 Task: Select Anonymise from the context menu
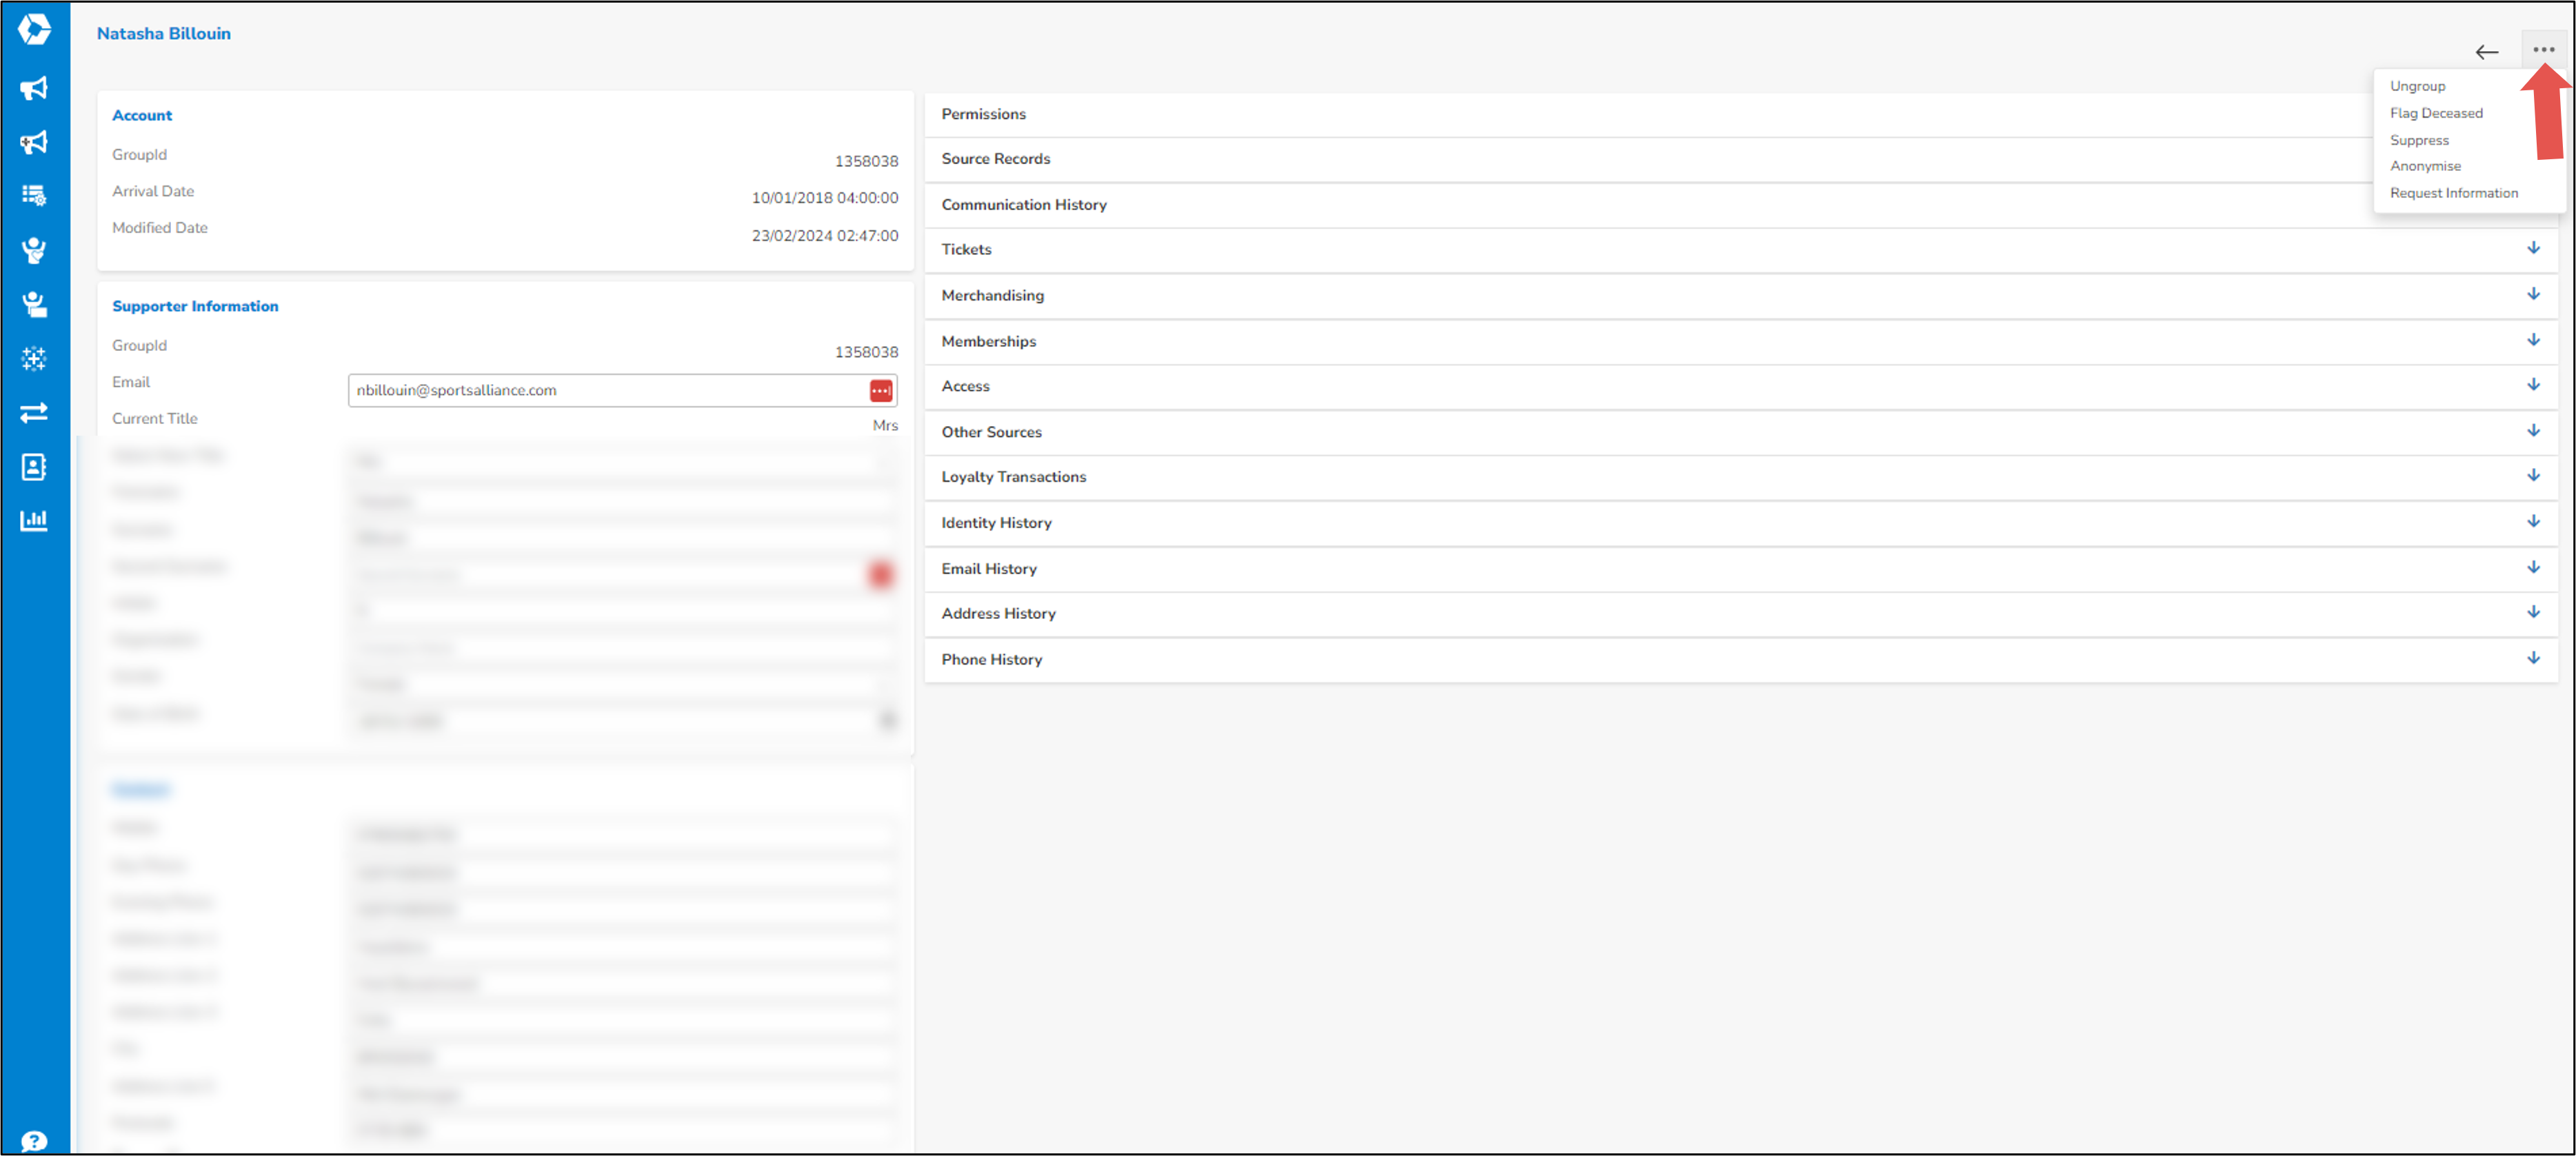tap(2425, 166)
